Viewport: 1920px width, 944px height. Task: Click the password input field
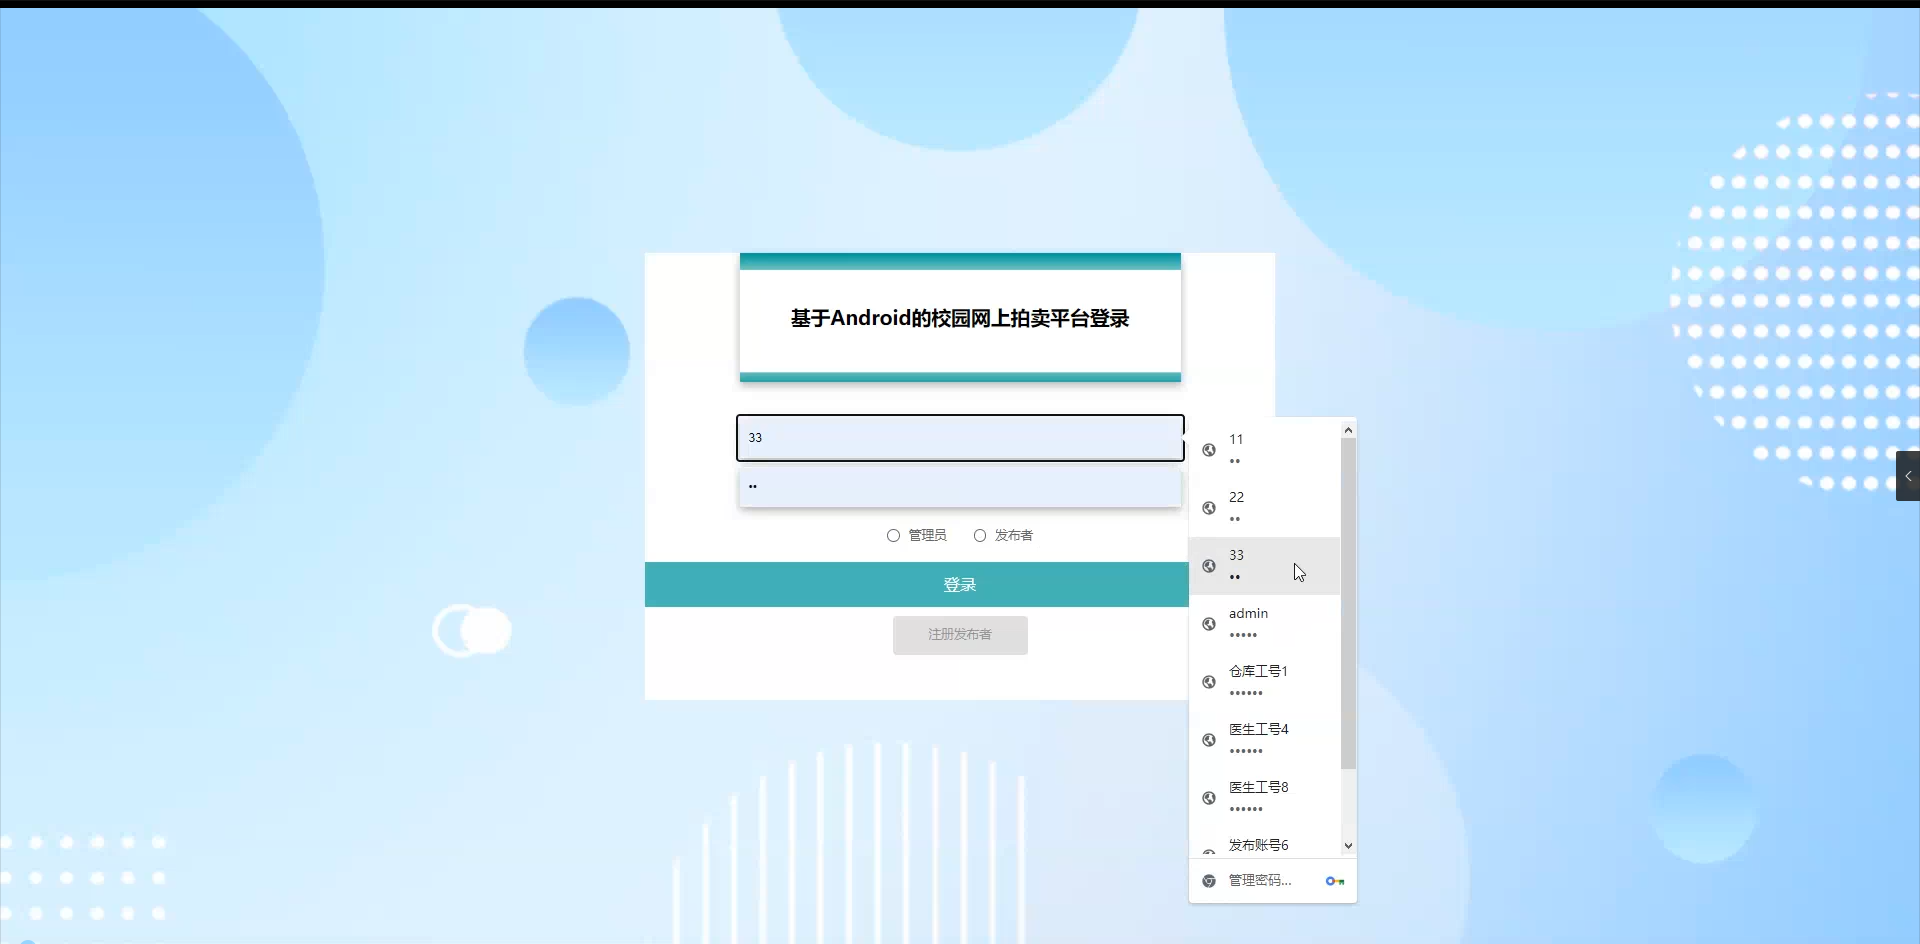tap(959, 487)
